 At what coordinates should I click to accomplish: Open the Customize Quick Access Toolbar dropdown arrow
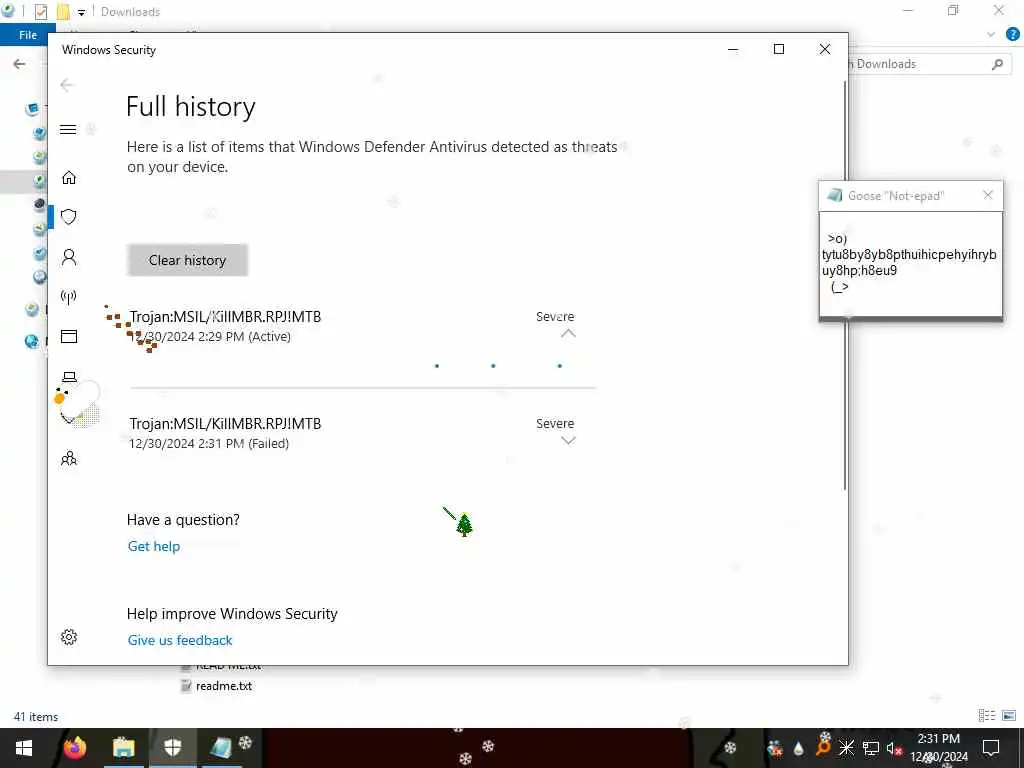pos(82,12)
